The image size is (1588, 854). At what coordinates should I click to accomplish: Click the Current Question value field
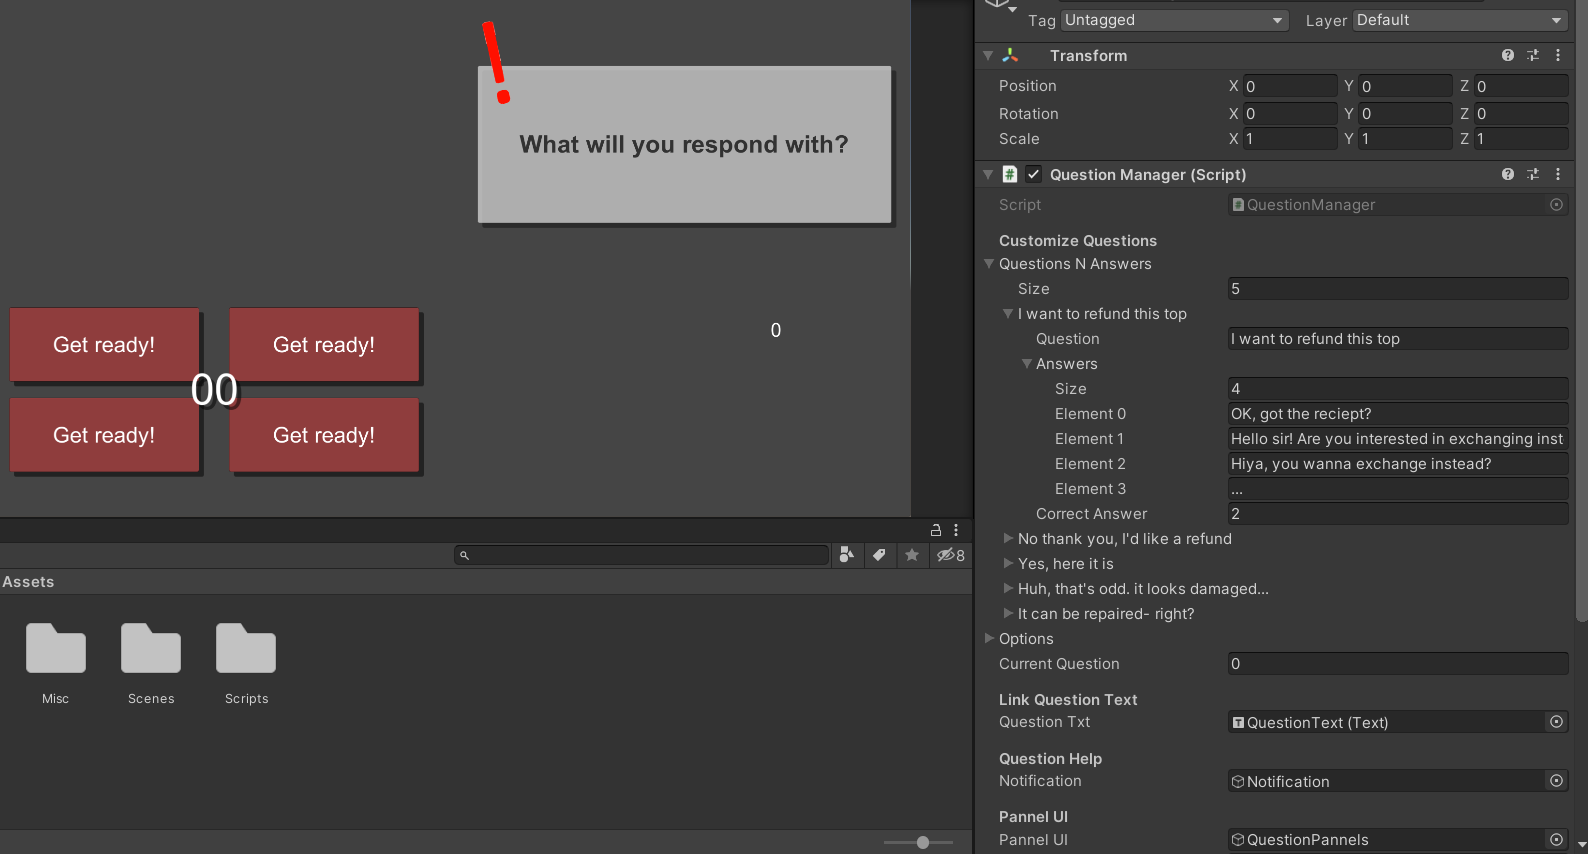(x=1398, y=664)
